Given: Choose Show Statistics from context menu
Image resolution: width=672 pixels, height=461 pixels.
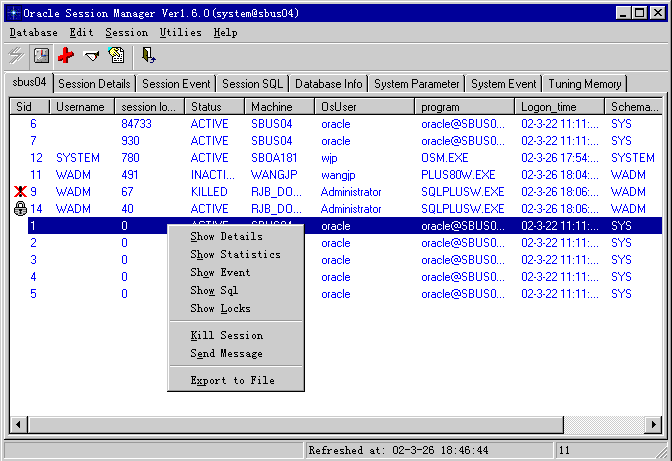Looking at the screenshot, I should 236,254.
